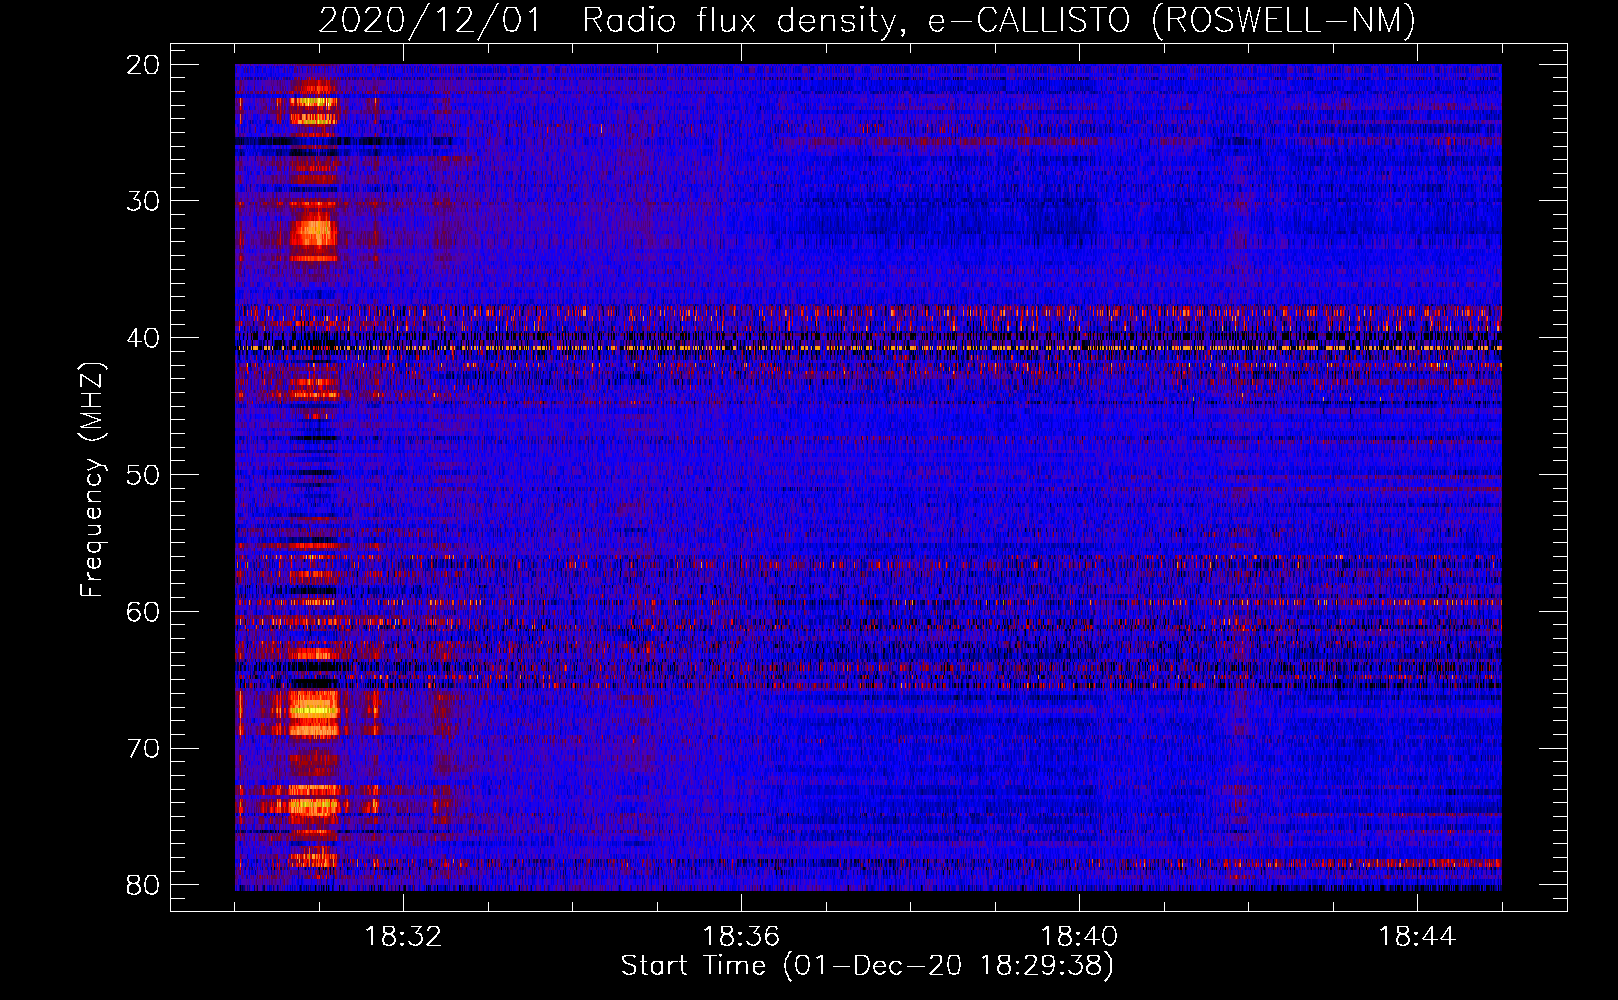Click the bright burst near 32 MHz at 18:31
The width and height of the screenshot is (1618, 1000).
[314, 233]
